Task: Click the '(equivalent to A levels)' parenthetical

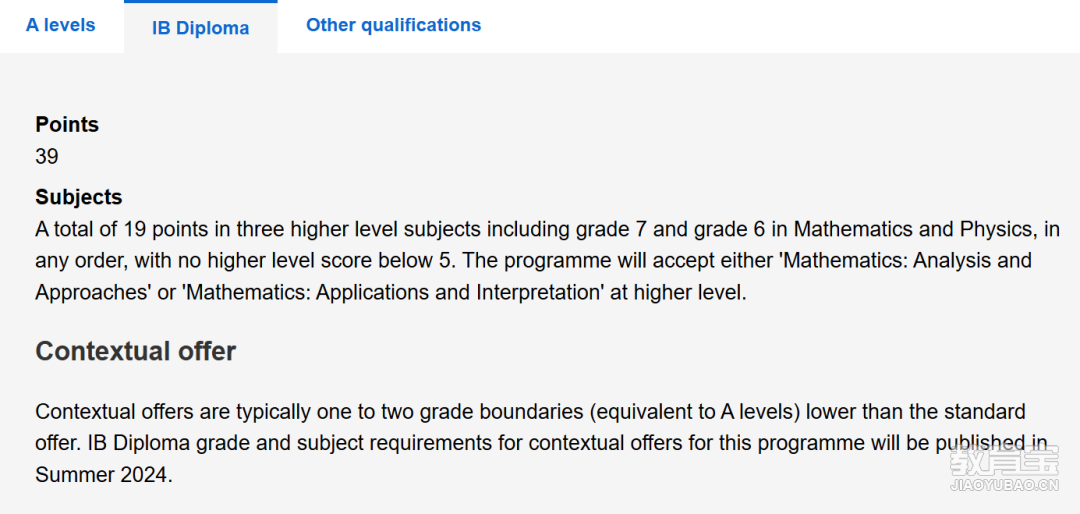Action: click(690, 412)
